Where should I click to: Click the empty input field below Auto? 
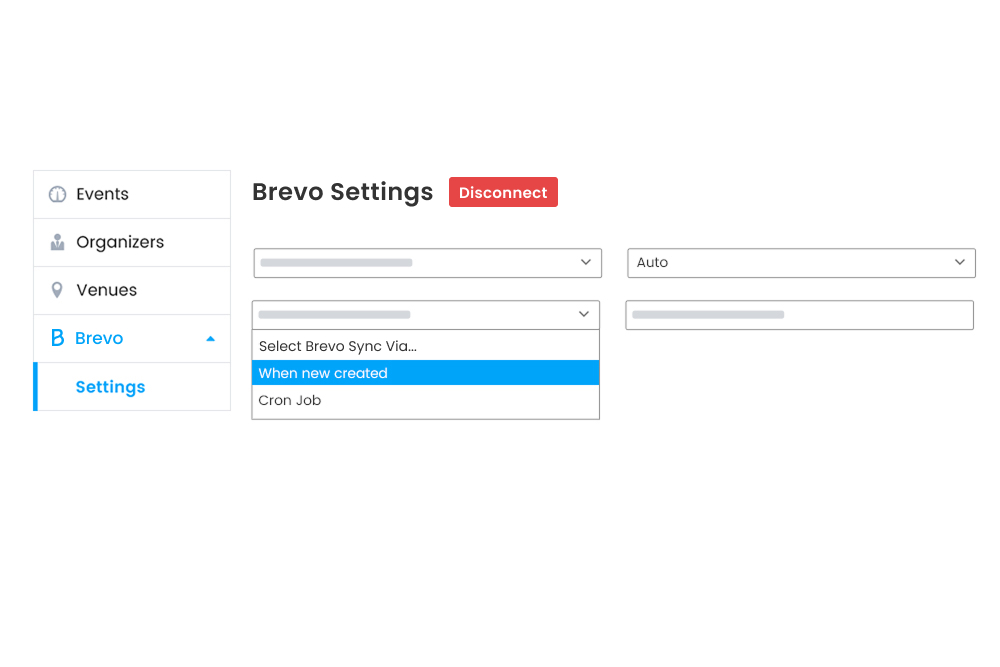pyautogui.click(x=800, y=315)
